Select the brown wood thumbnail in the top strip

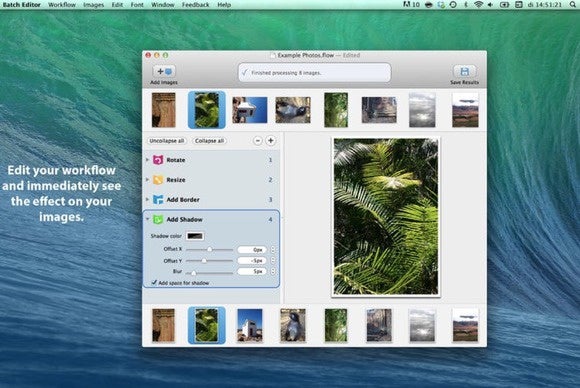(163, 110)
